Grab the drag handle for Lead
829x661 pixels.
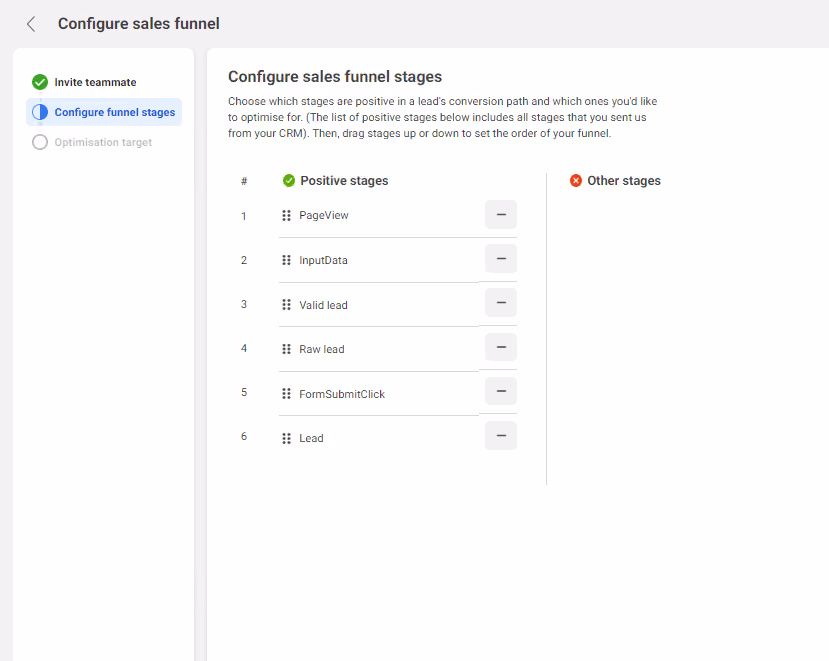(x=286, y=438)
